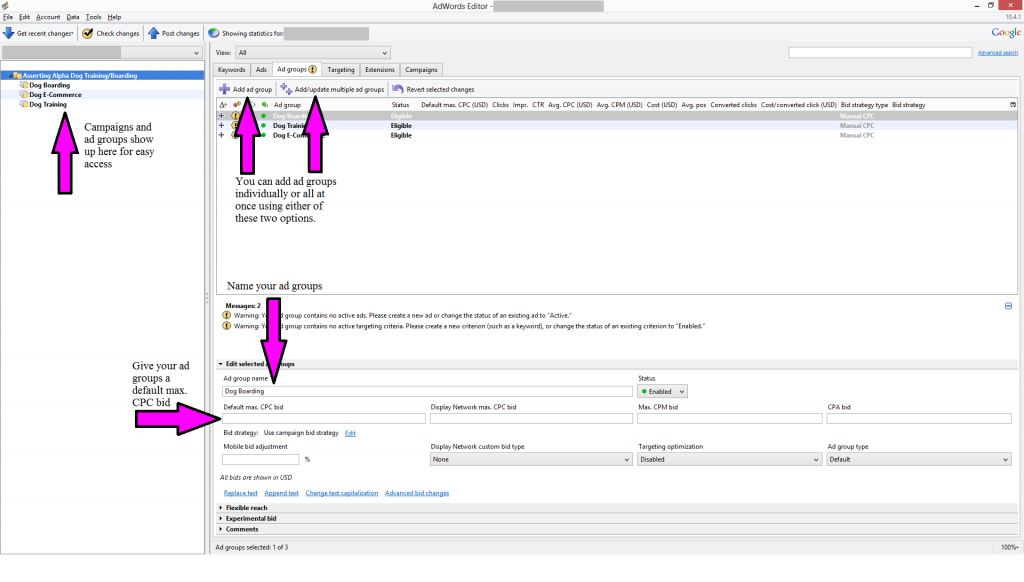The height and width of the screenshot is (582, 1024).
Task: Click the delta change-type column header icon
Action: tap(223, 105)
